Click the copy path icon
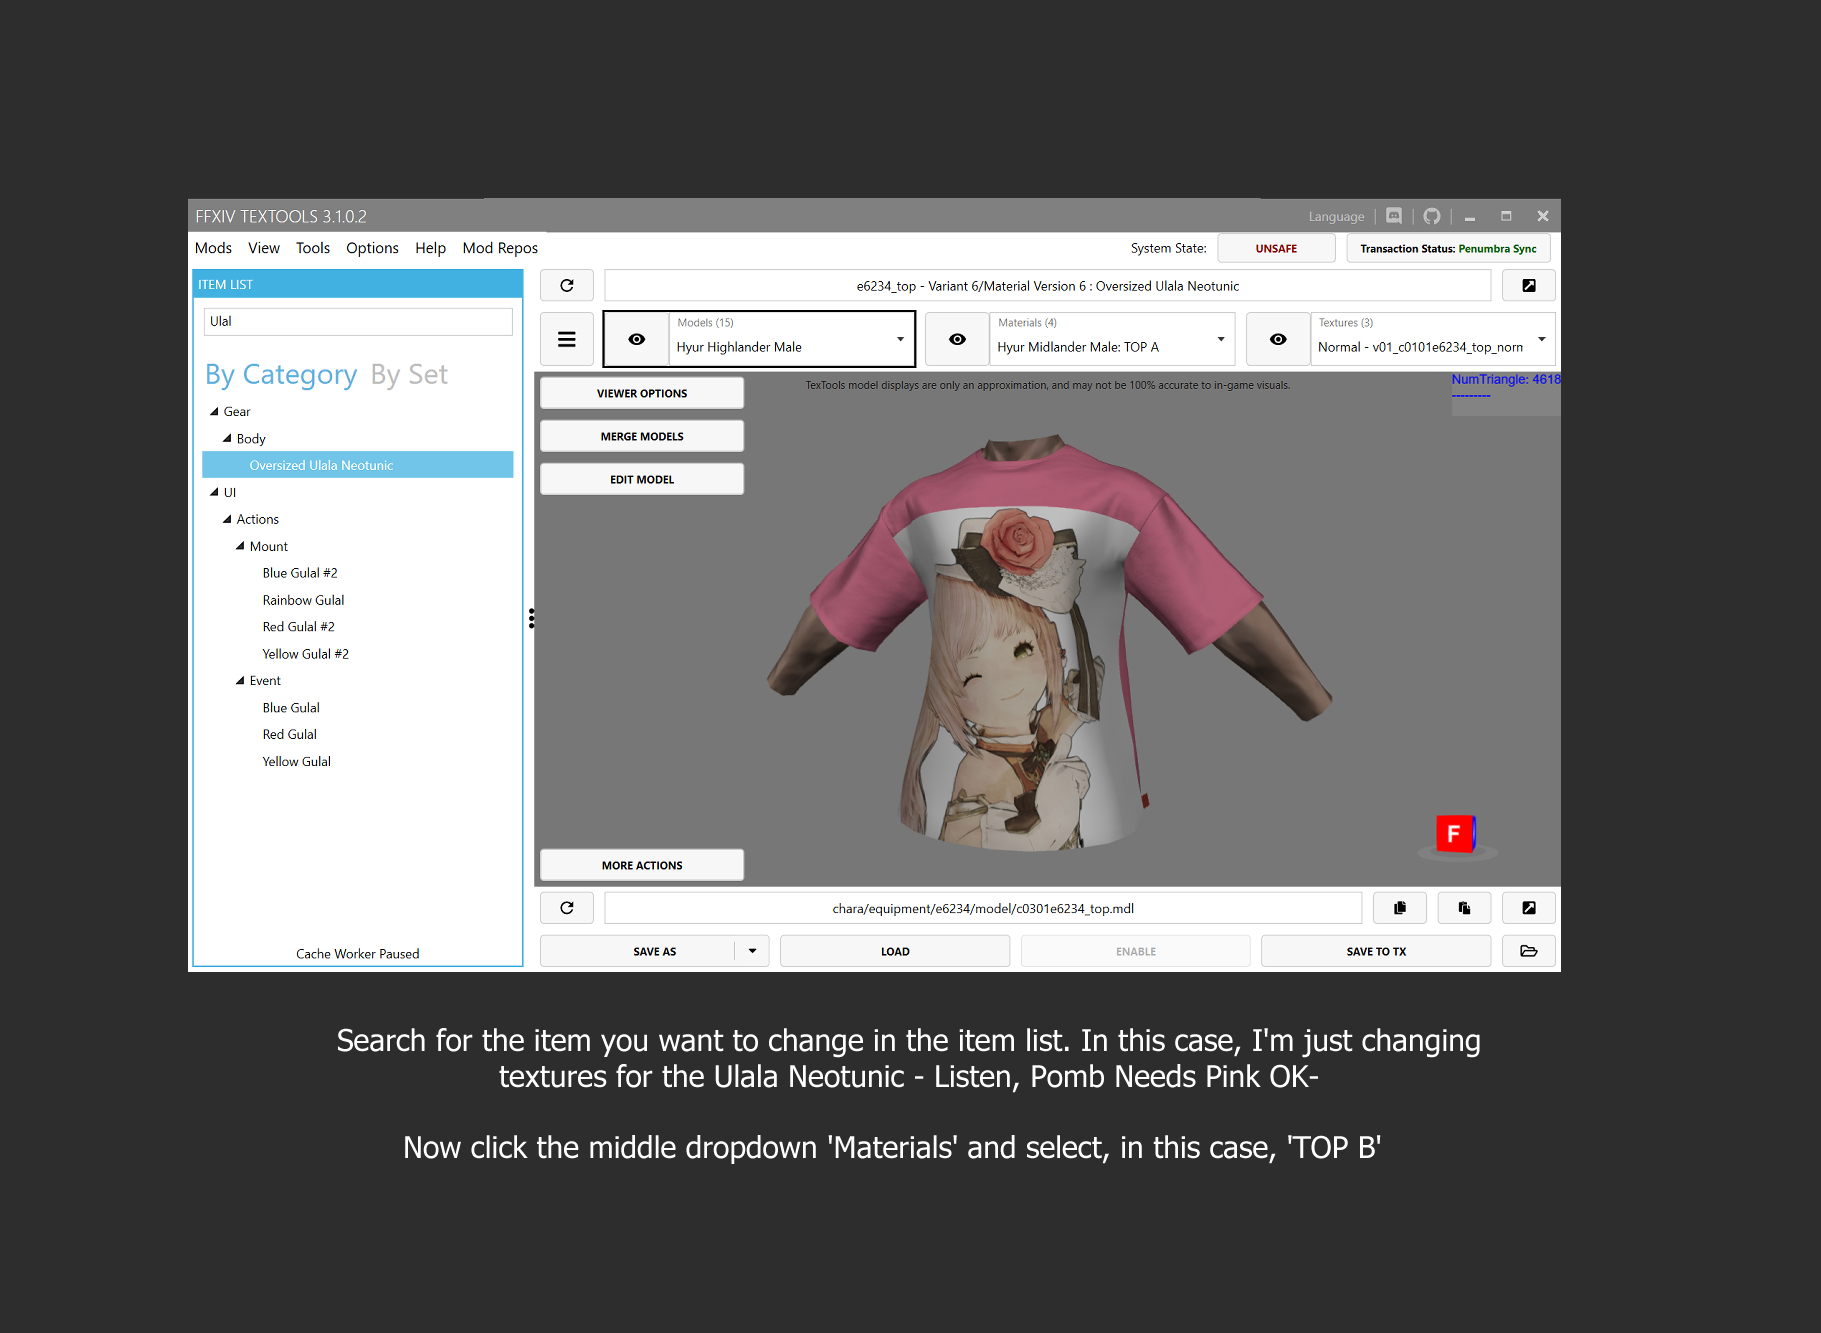Image resolution: width=1821 pixels, height=1333 pixels. [x=1400, y=908]
